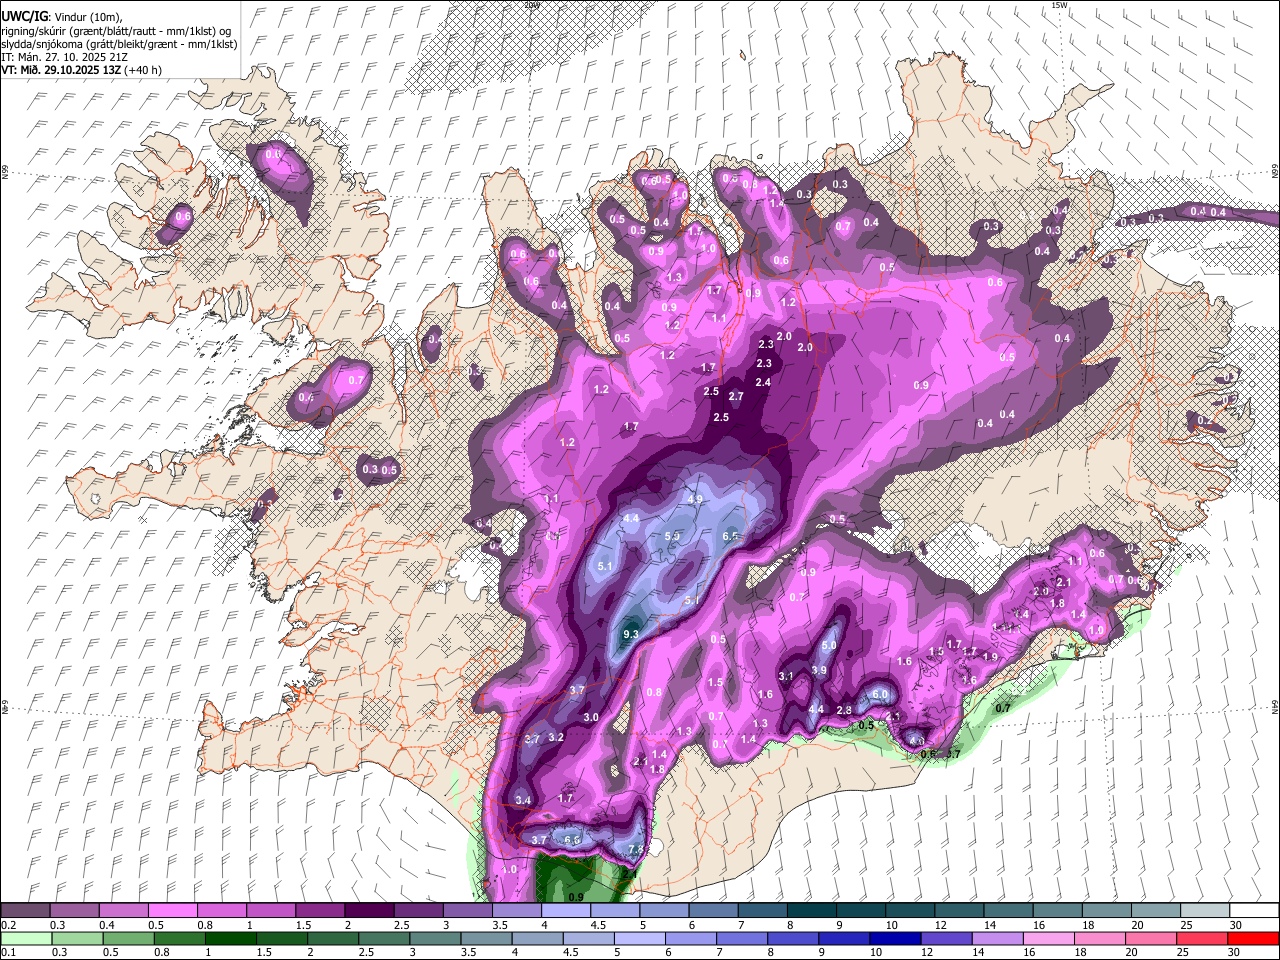The image size is (1280, 960).
Task: Click the 3.2 value on the map
Action: 557,737
